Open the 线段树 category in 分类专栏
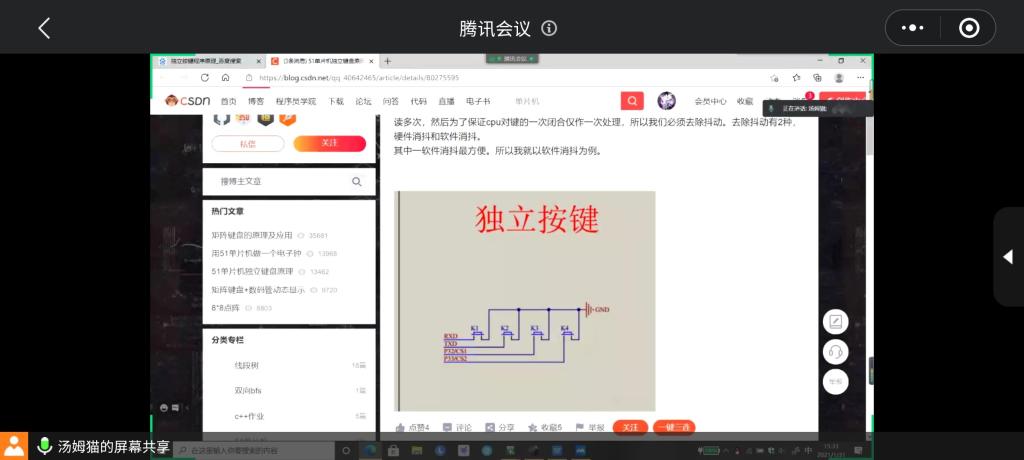 click(247, 365)
